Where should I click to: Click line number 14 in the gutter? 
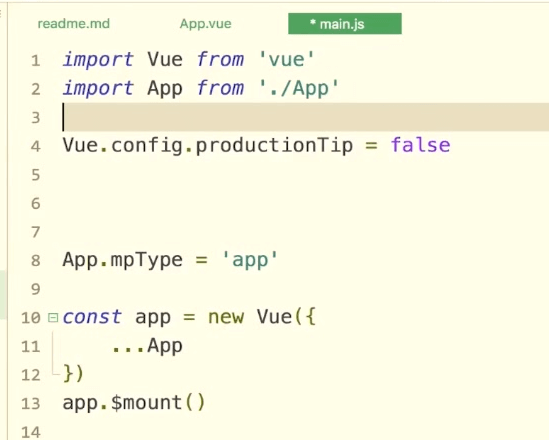31,432
